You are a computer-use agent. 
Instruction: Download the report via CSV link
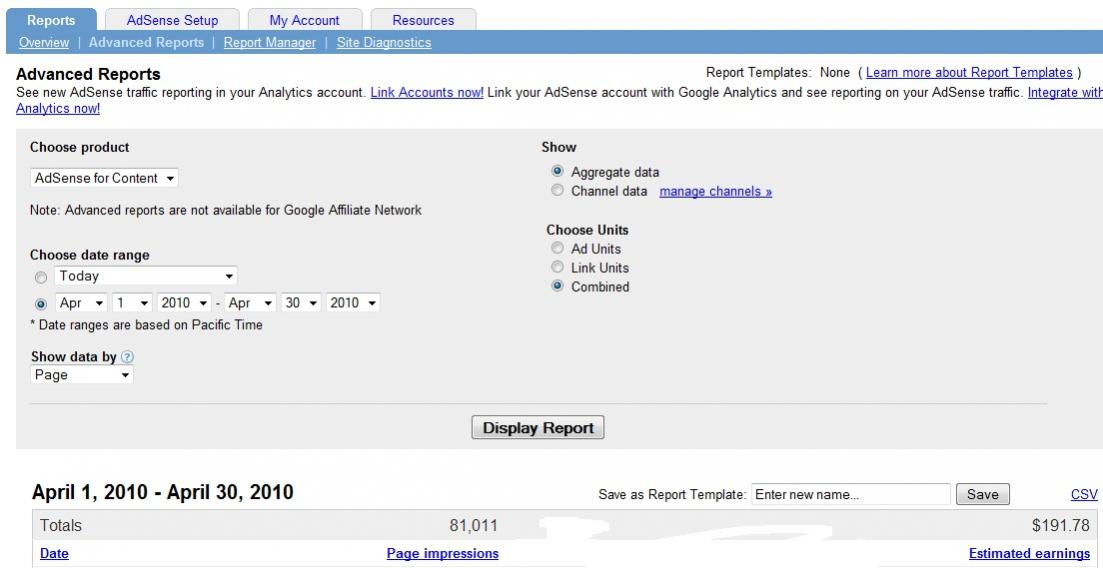[x=1084, y=494]
